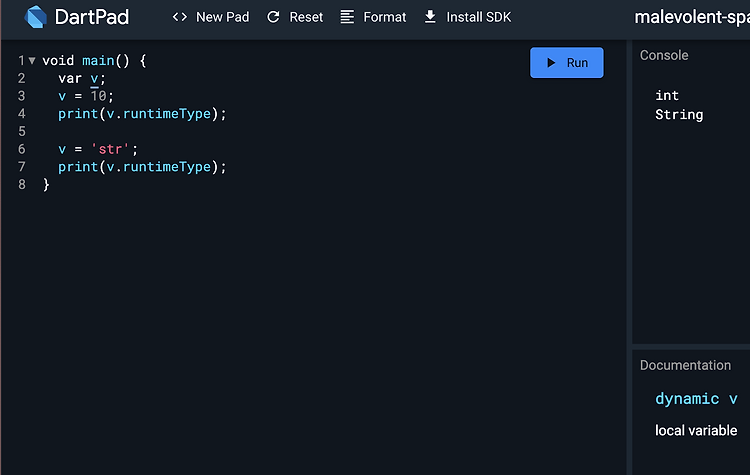Run the Dart code
750x475 pixels.
pos(567,63)
